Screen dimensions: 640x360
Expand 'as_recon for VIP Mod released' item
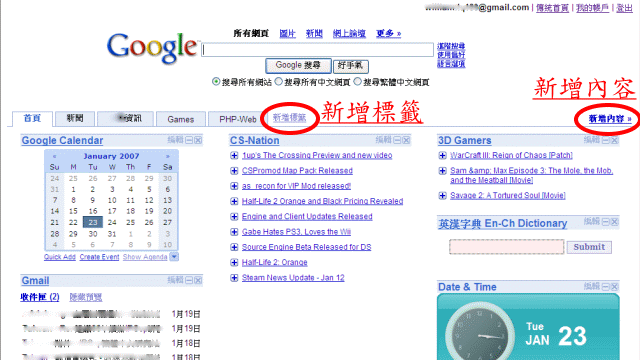pos(234,186)
